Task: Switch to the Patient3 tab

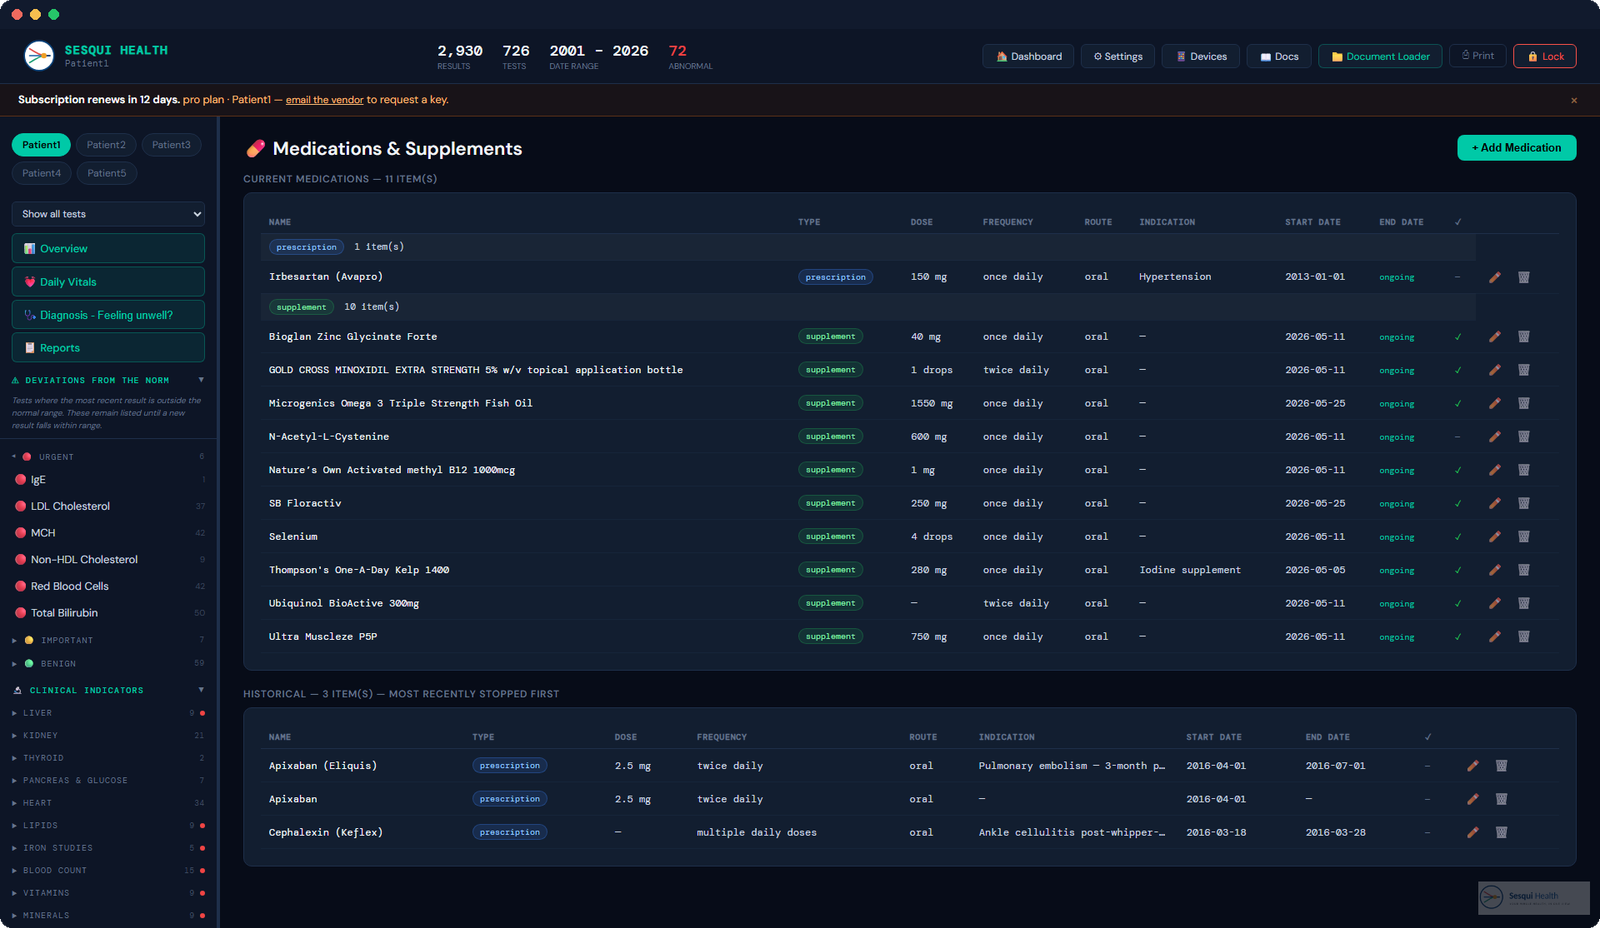Action: (171, 145)
